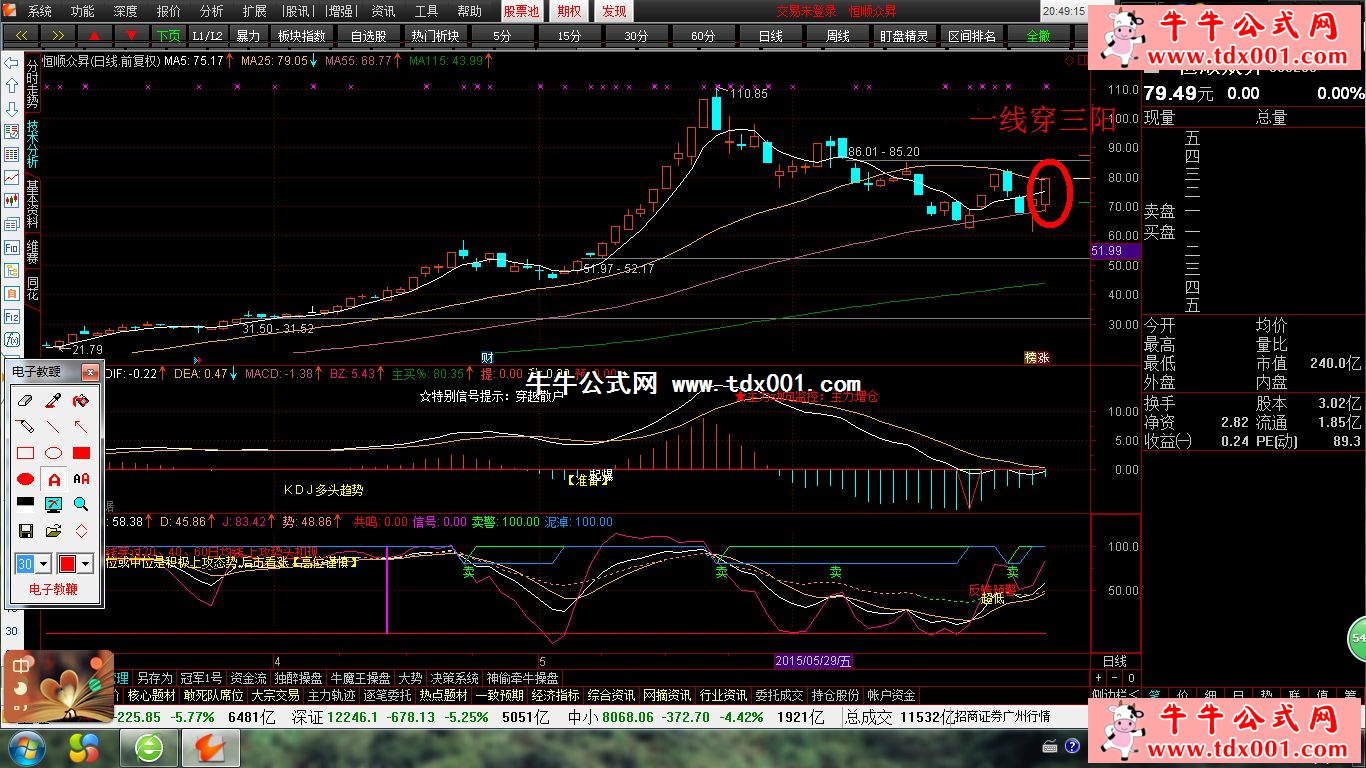
Task: Open the 工具 menu
Action: 426,11
